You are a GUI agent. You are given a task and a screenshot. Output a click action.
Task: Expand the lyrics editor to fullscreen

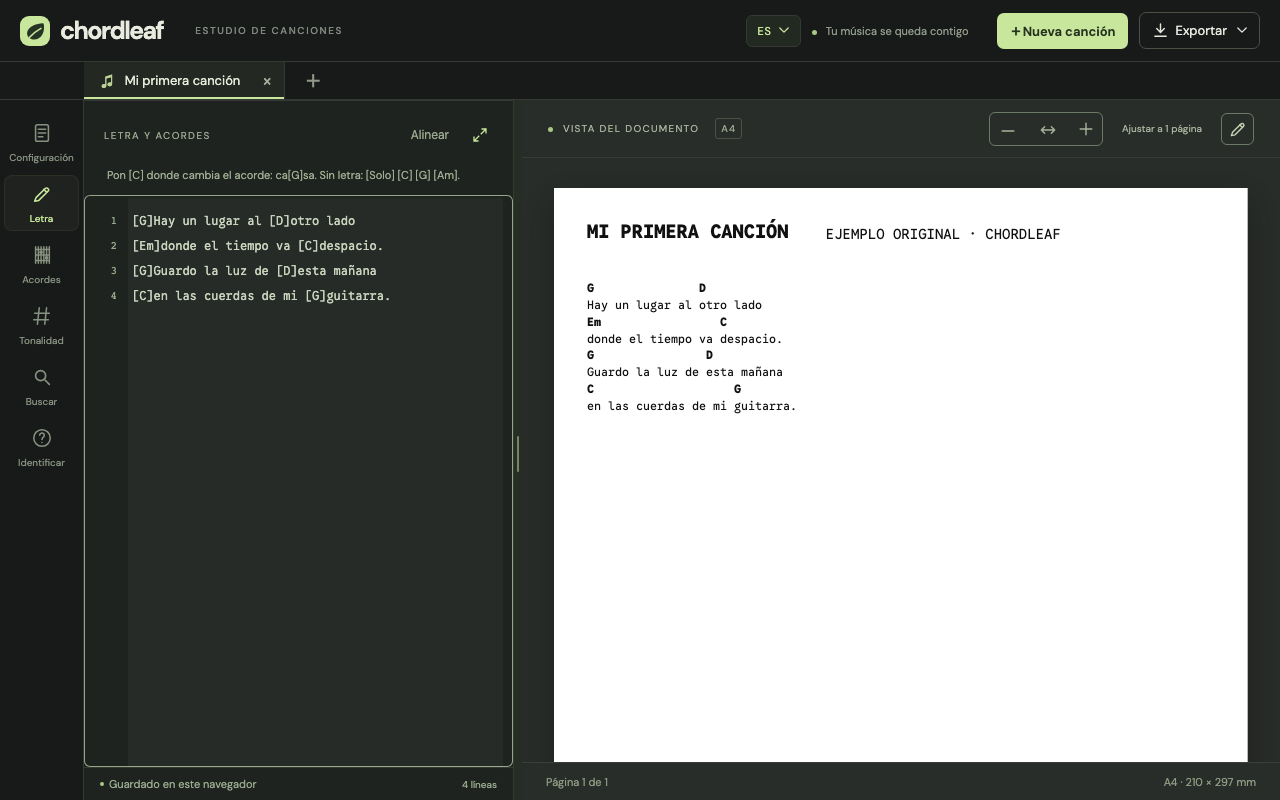click(x=480, y=135)
